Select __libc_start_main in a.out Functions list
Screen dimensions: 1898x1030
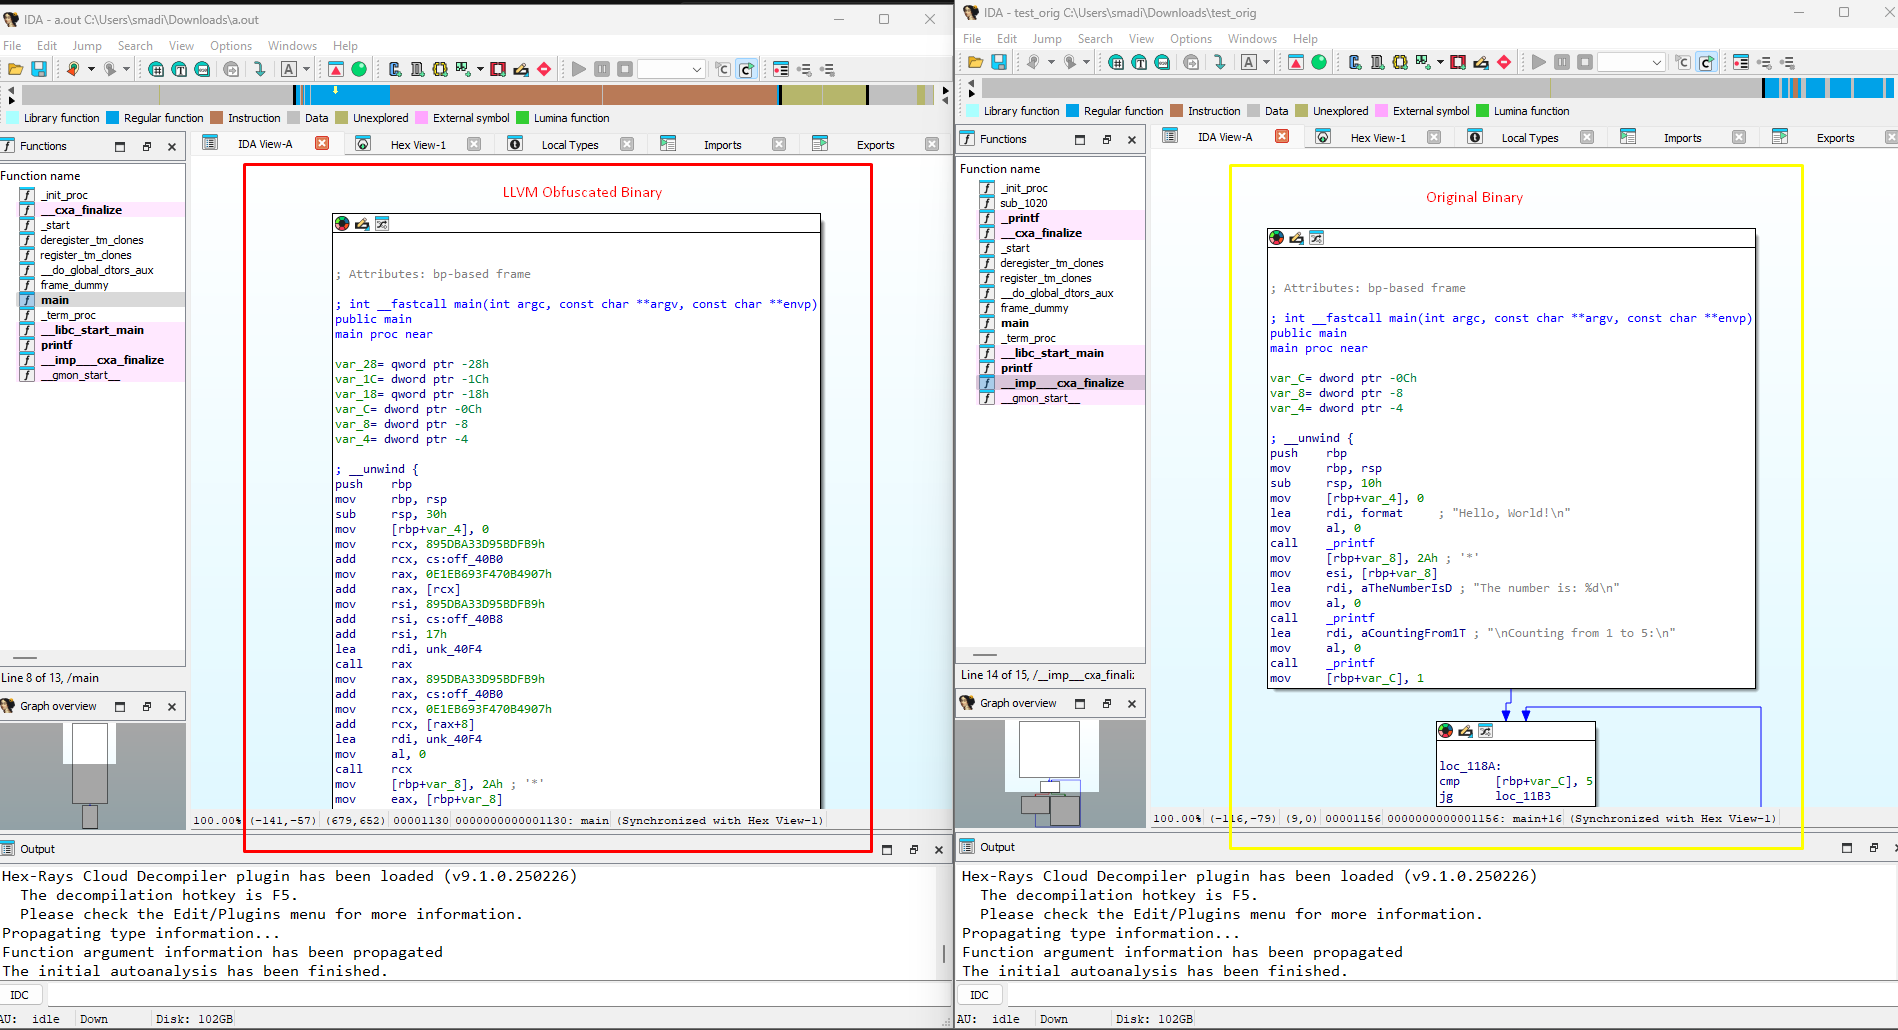[92, 330]
